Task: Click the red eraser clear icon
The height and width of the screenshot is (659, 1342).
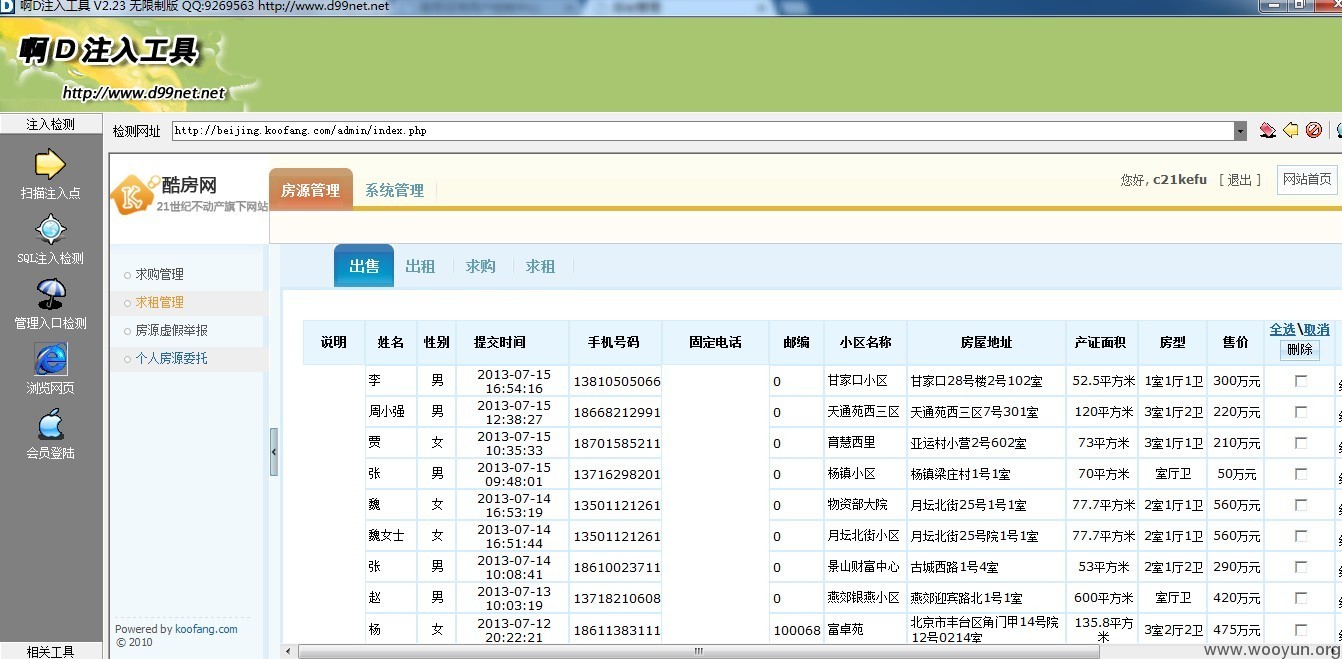Action: pyautogui.click(x=1268, y=130)
